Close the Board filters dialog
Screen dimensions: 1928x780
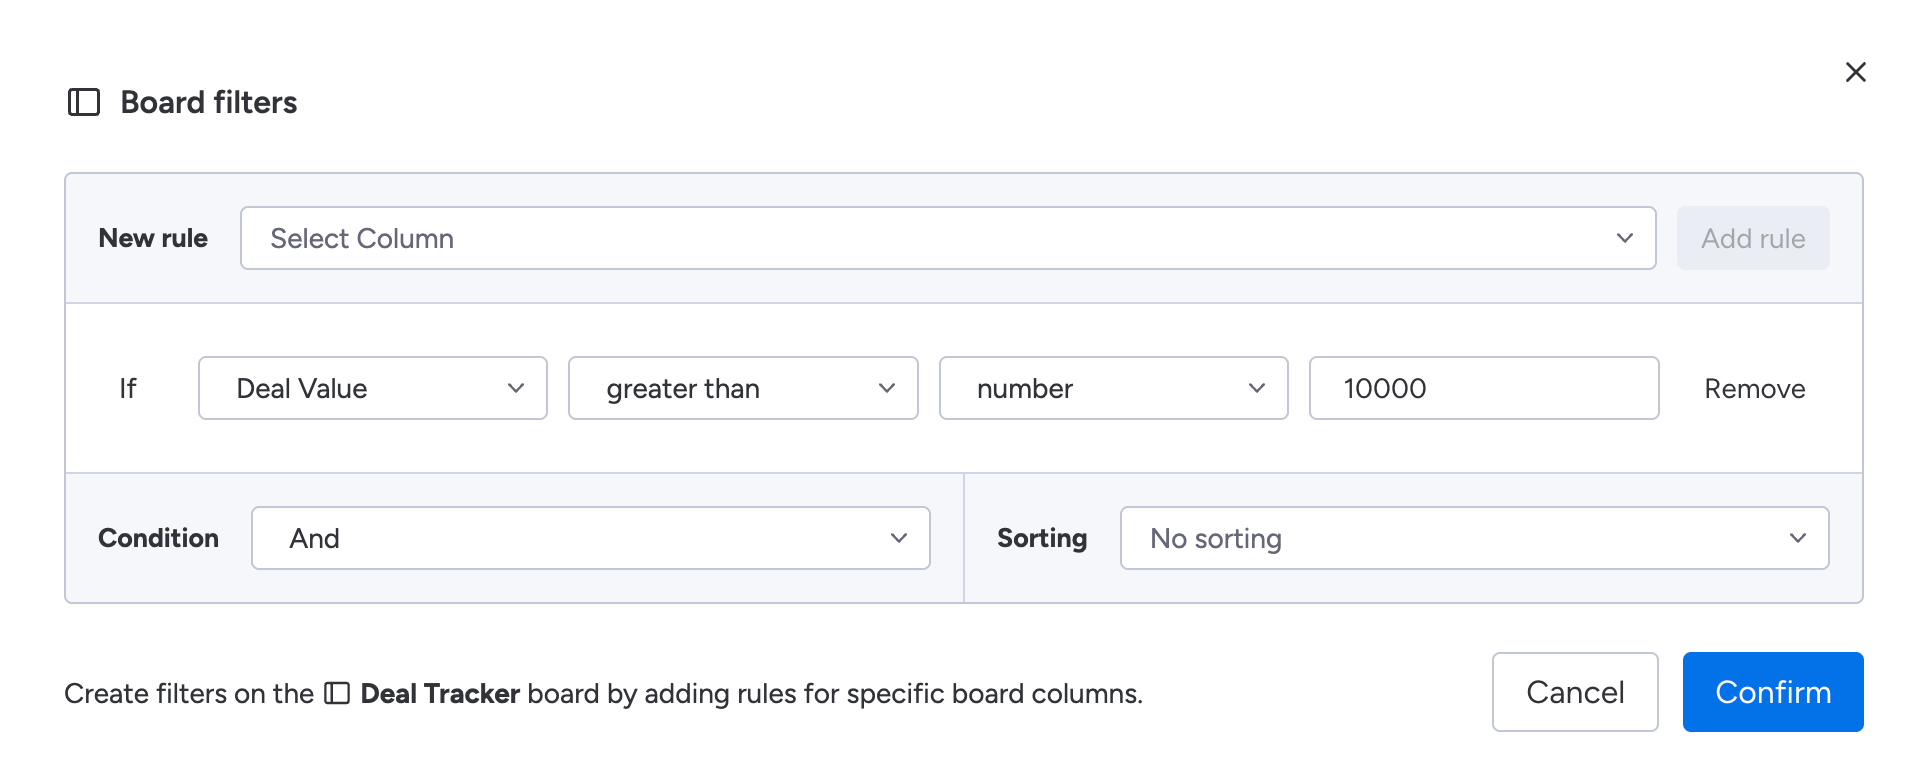(x=1855, y=72)
